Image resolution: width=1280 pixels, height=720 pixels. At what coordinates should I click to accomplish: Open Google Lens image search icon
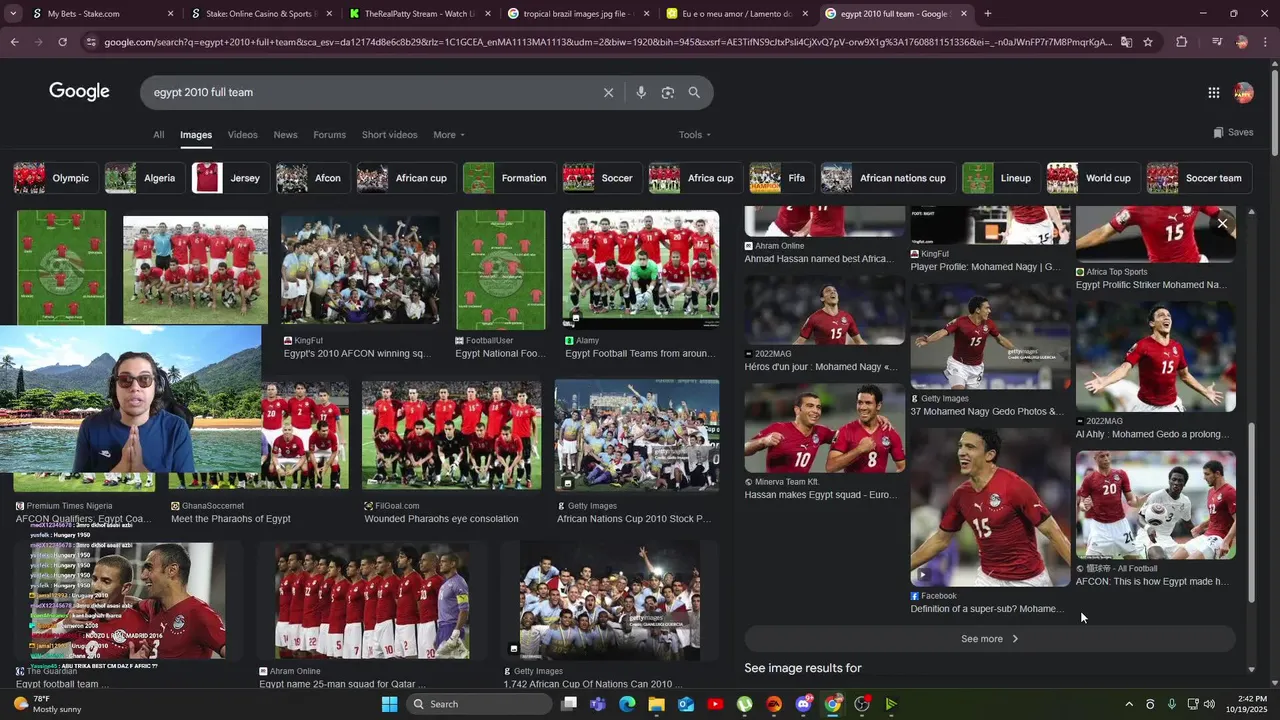point(668,92)
